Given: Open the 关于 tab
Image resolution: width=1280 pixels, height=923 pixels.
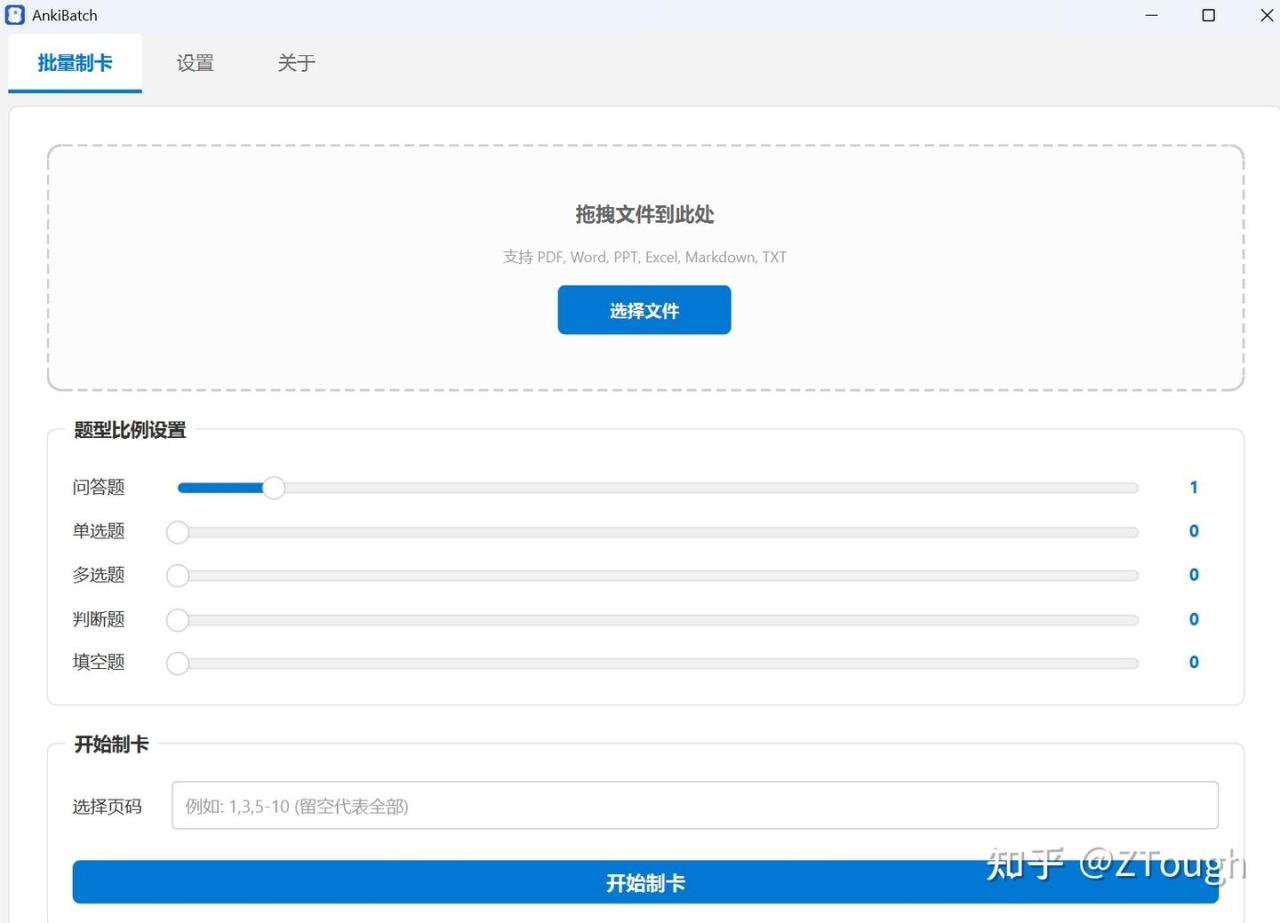Looking at the screenshot, I should 296,63.
